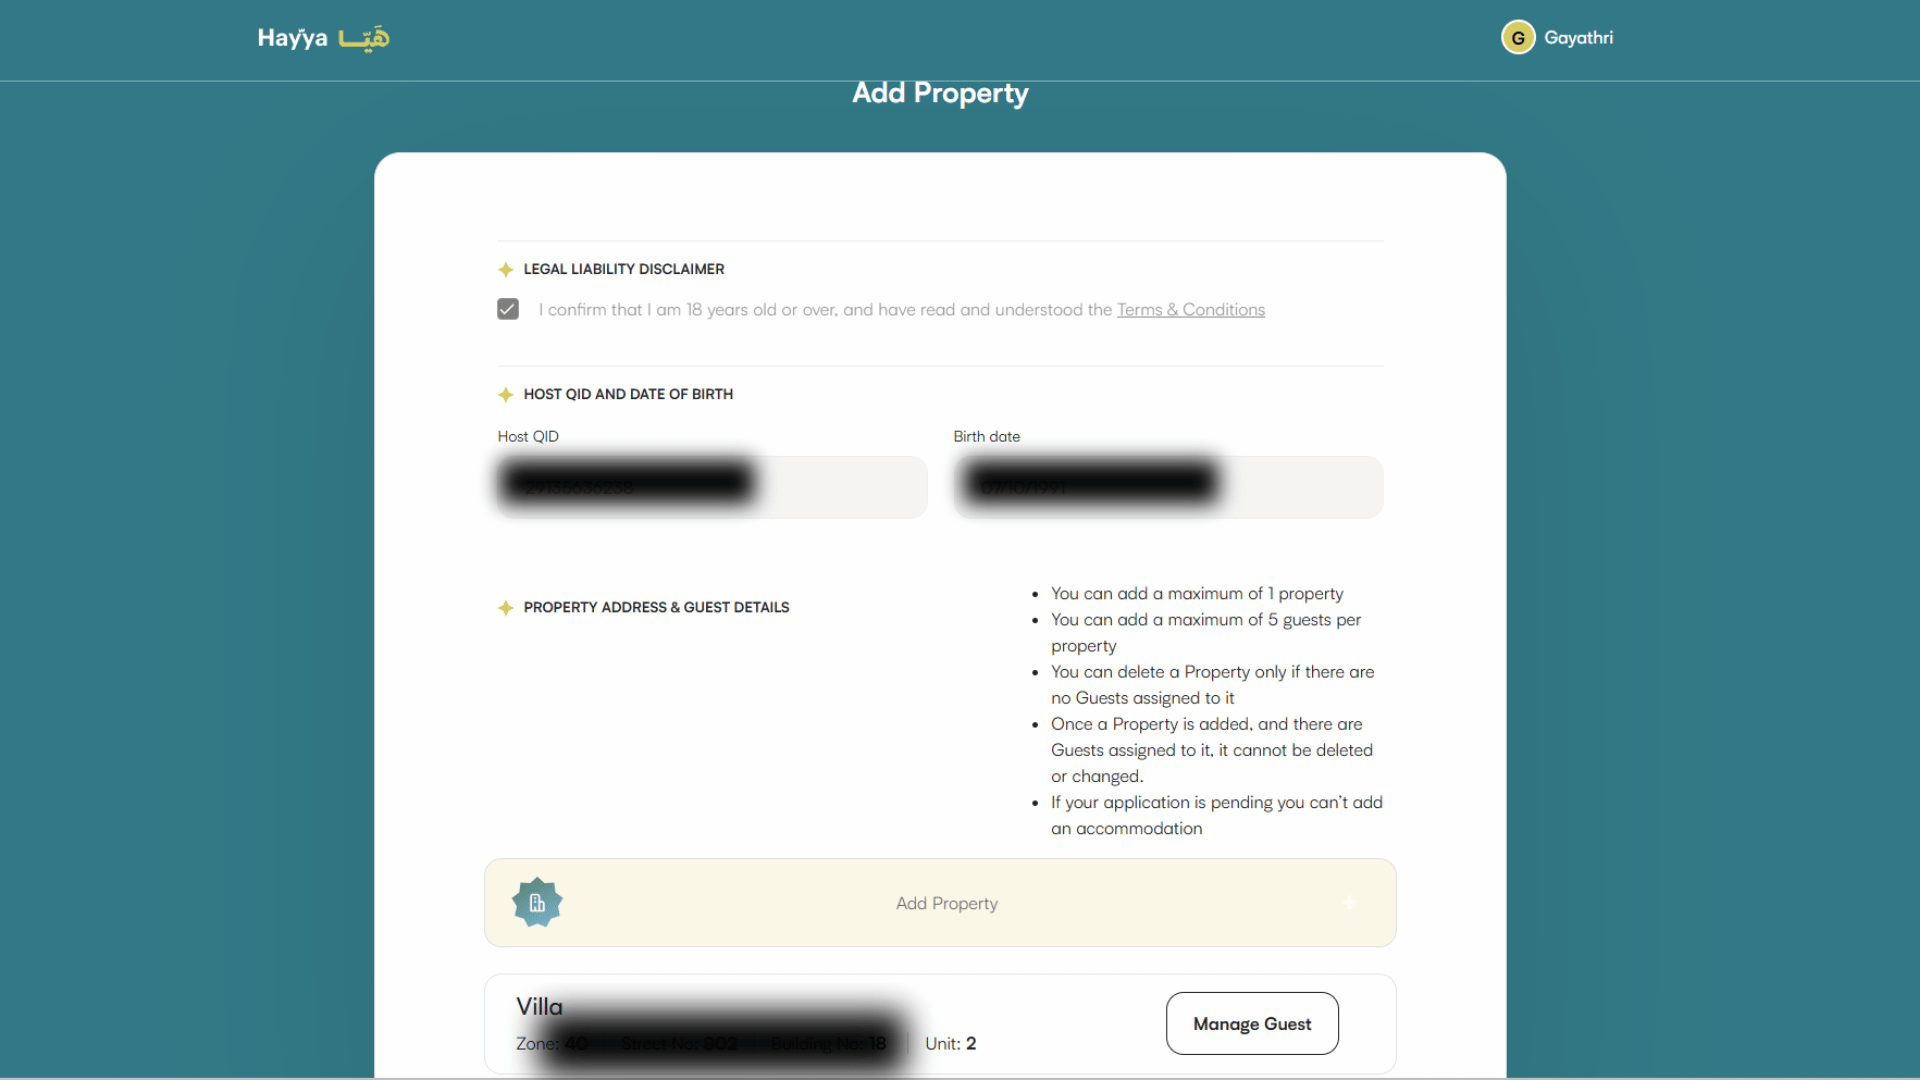
Task: Open the Gayathri user account menu
Action: (x=1578, y=38)
